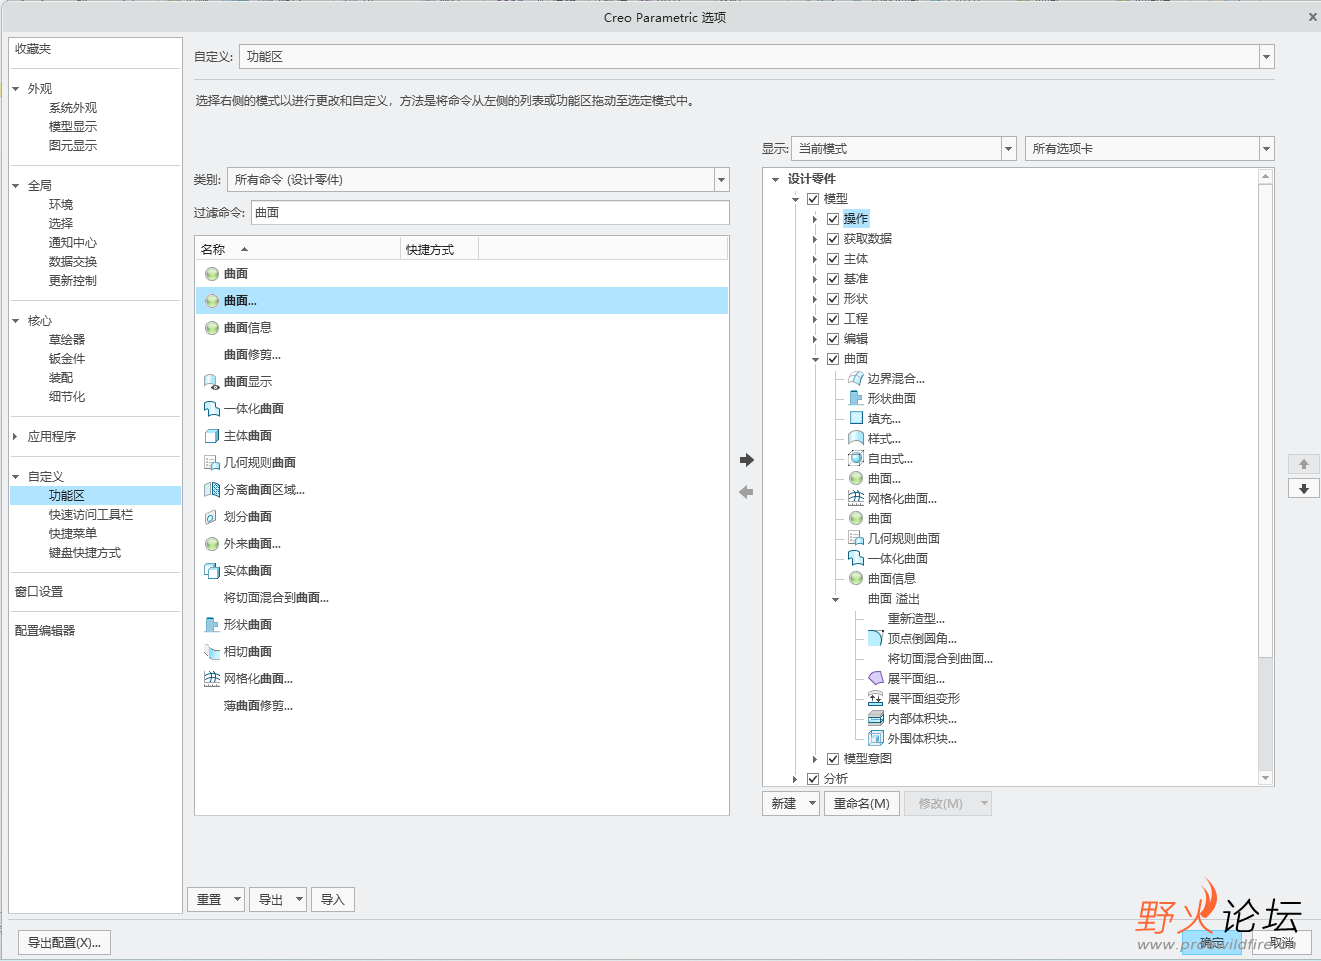Click the 顶点倒圆角... icon in the tree
The width and height of the screenshot is (1321, 961).
point(876,639)
